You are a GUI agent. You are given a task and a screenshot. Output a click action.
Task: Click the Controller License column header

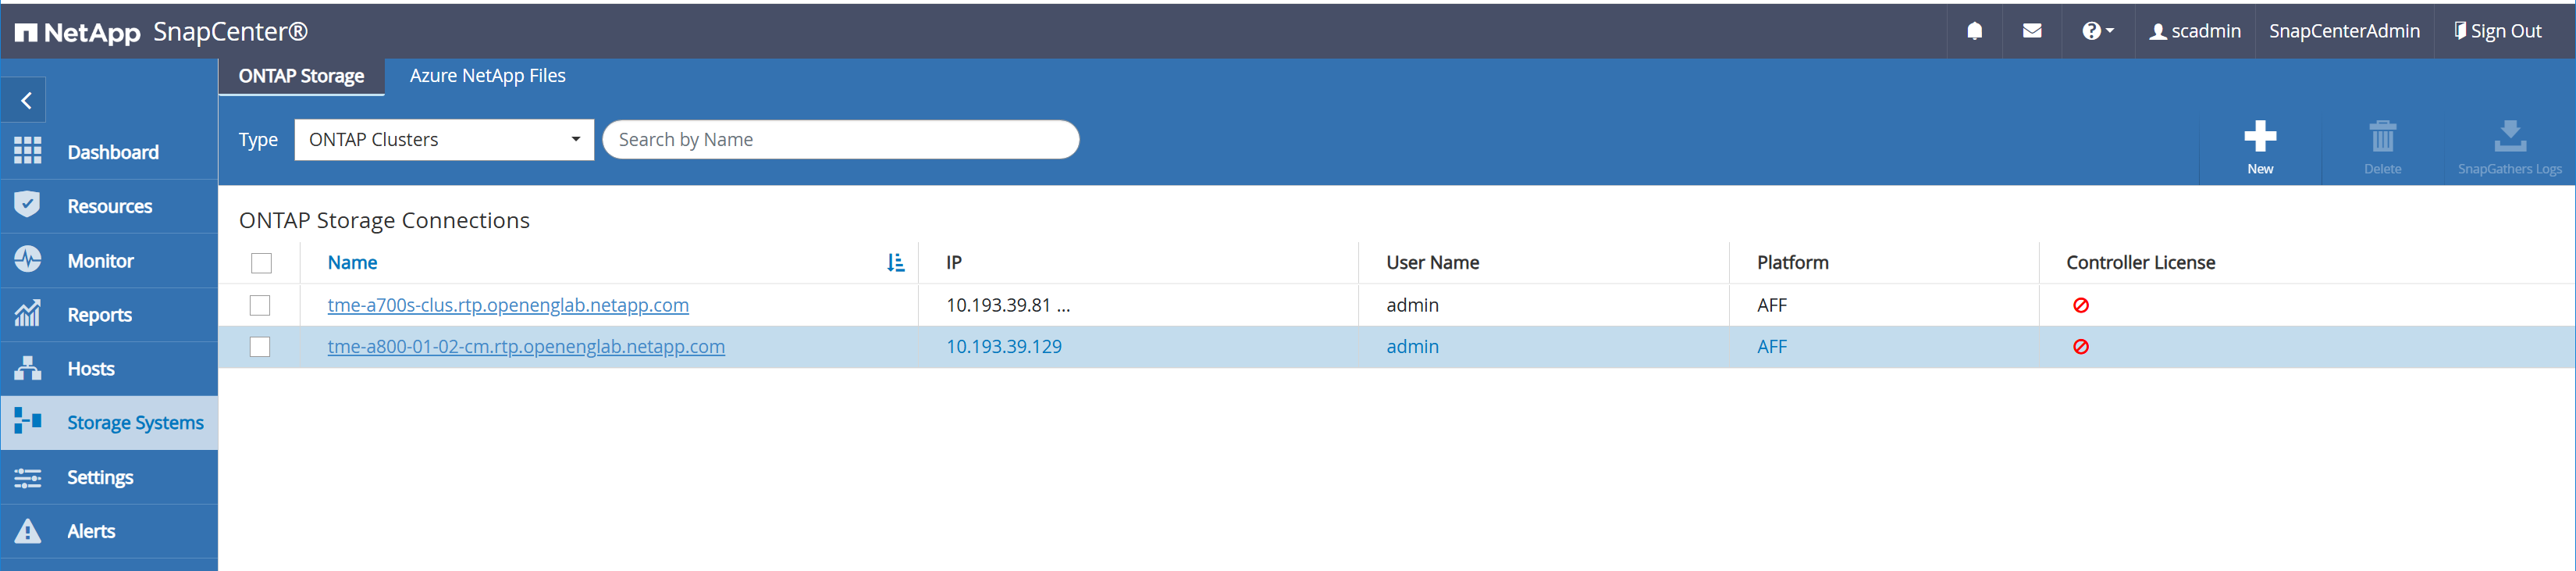click(x=2140, y=262)
